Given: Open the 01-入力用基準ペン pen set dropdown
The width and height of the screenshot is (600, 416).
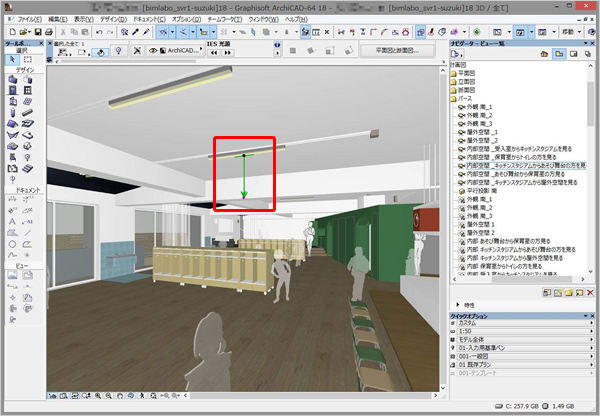Looking at the screenshot, I should pyautogui.click(x=524, y=348).
